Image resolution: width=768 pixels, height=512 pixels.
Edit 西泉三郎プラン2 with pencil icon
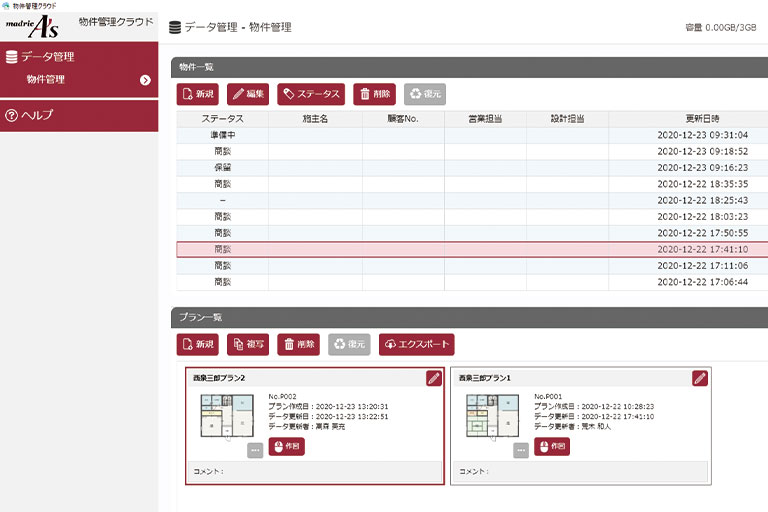[x=434, y=378]
